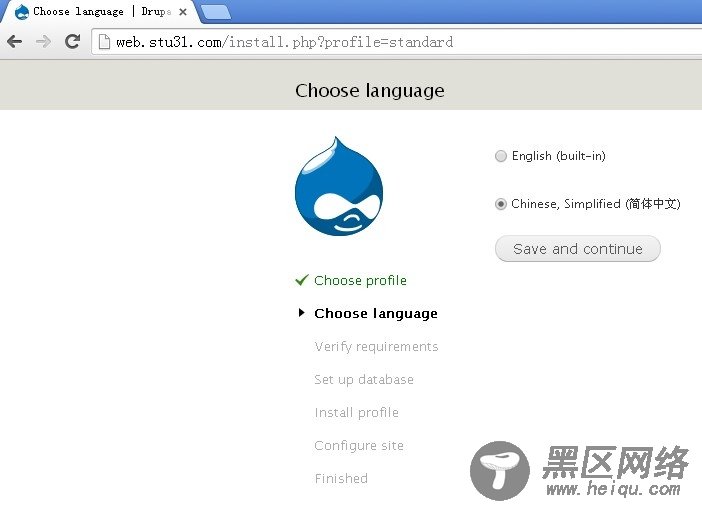The width and height of the screenshot is (702, 506).
Task: Click the page icon in the address bar
Action: point(104,42)
